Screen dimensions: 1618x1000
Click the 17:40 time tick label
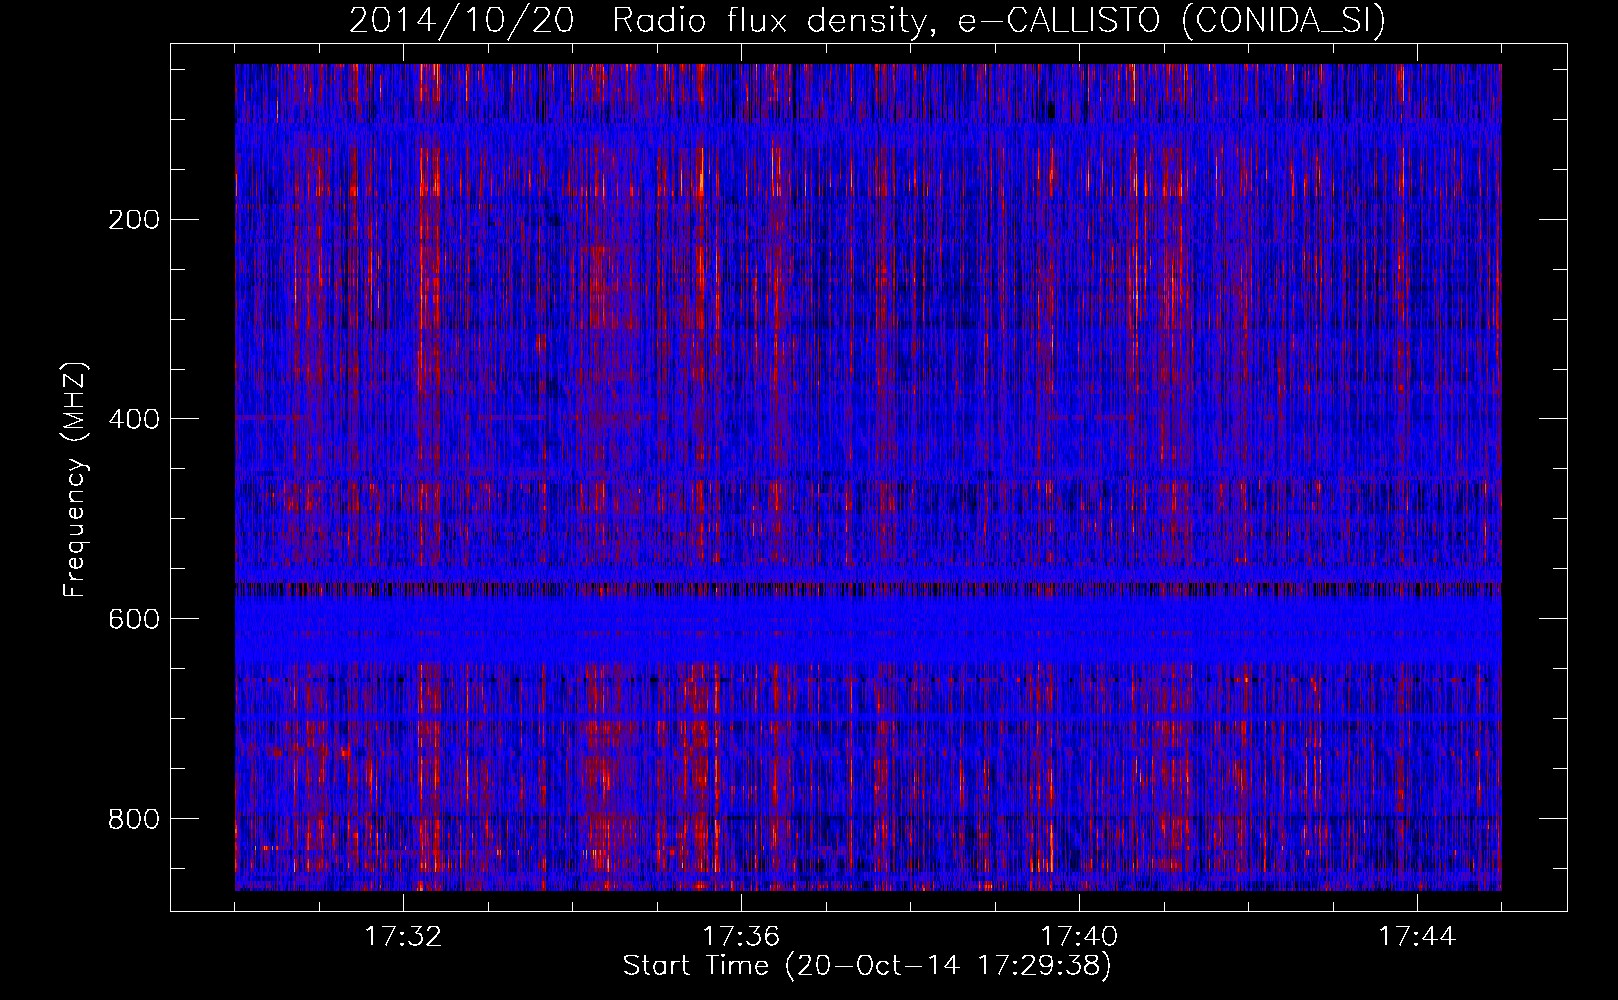(x=1079, y=937)
